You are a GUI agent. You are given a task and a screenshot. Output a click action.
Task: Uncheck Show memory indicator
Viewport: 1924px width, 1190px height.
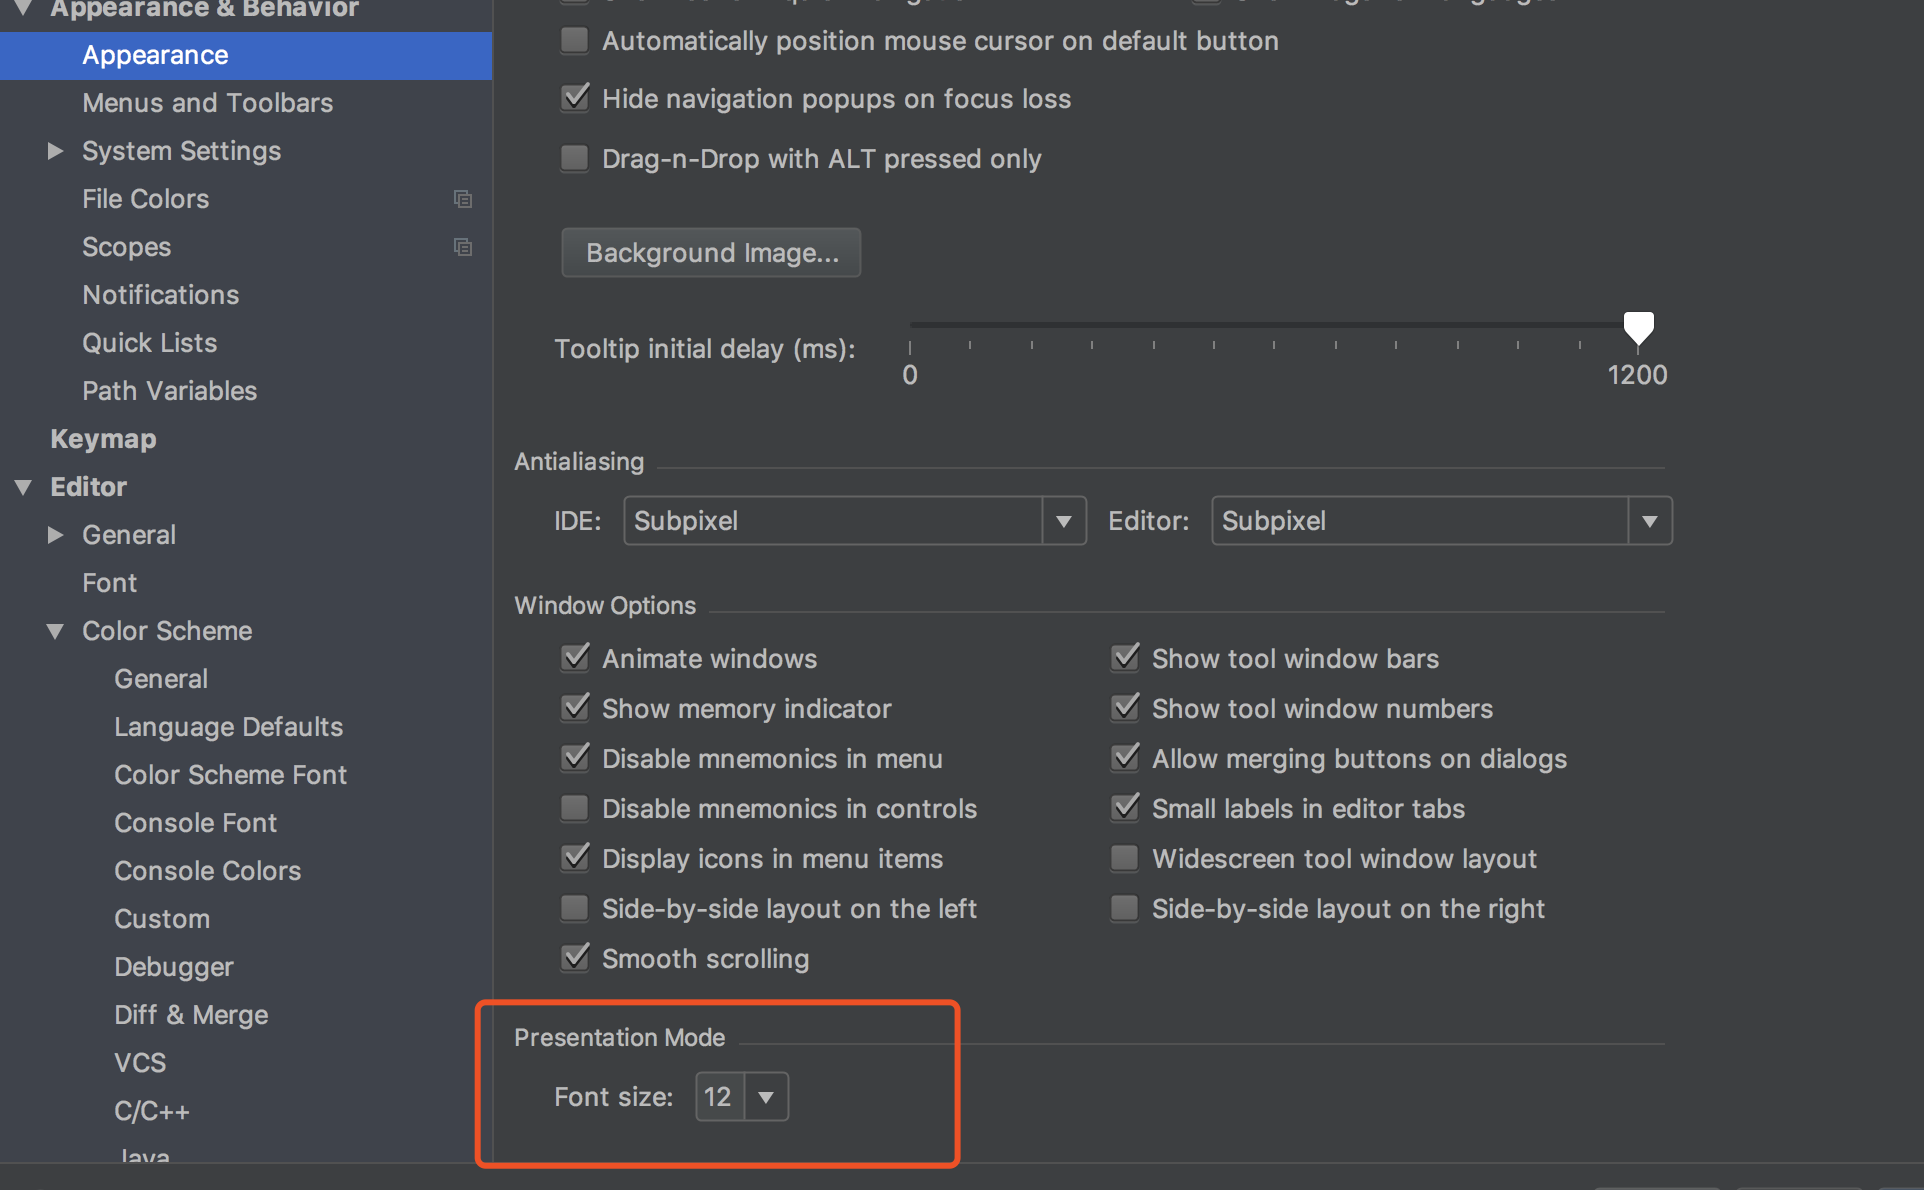tap(575, 708)
